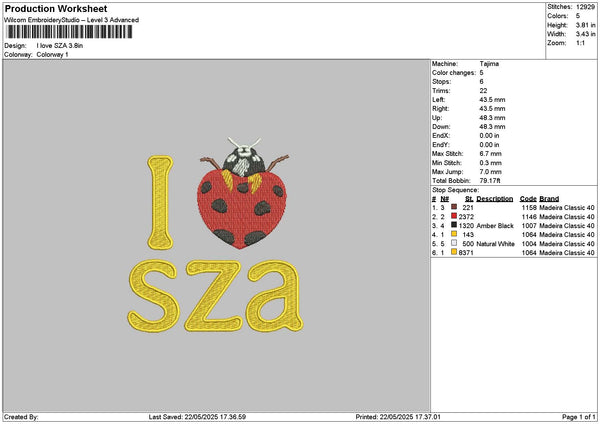The width and height of the screenshot is (600, 424).
Task: Click the 'Printed: 22/05/2025 17.37.01' text
Action: coord(398,417)
